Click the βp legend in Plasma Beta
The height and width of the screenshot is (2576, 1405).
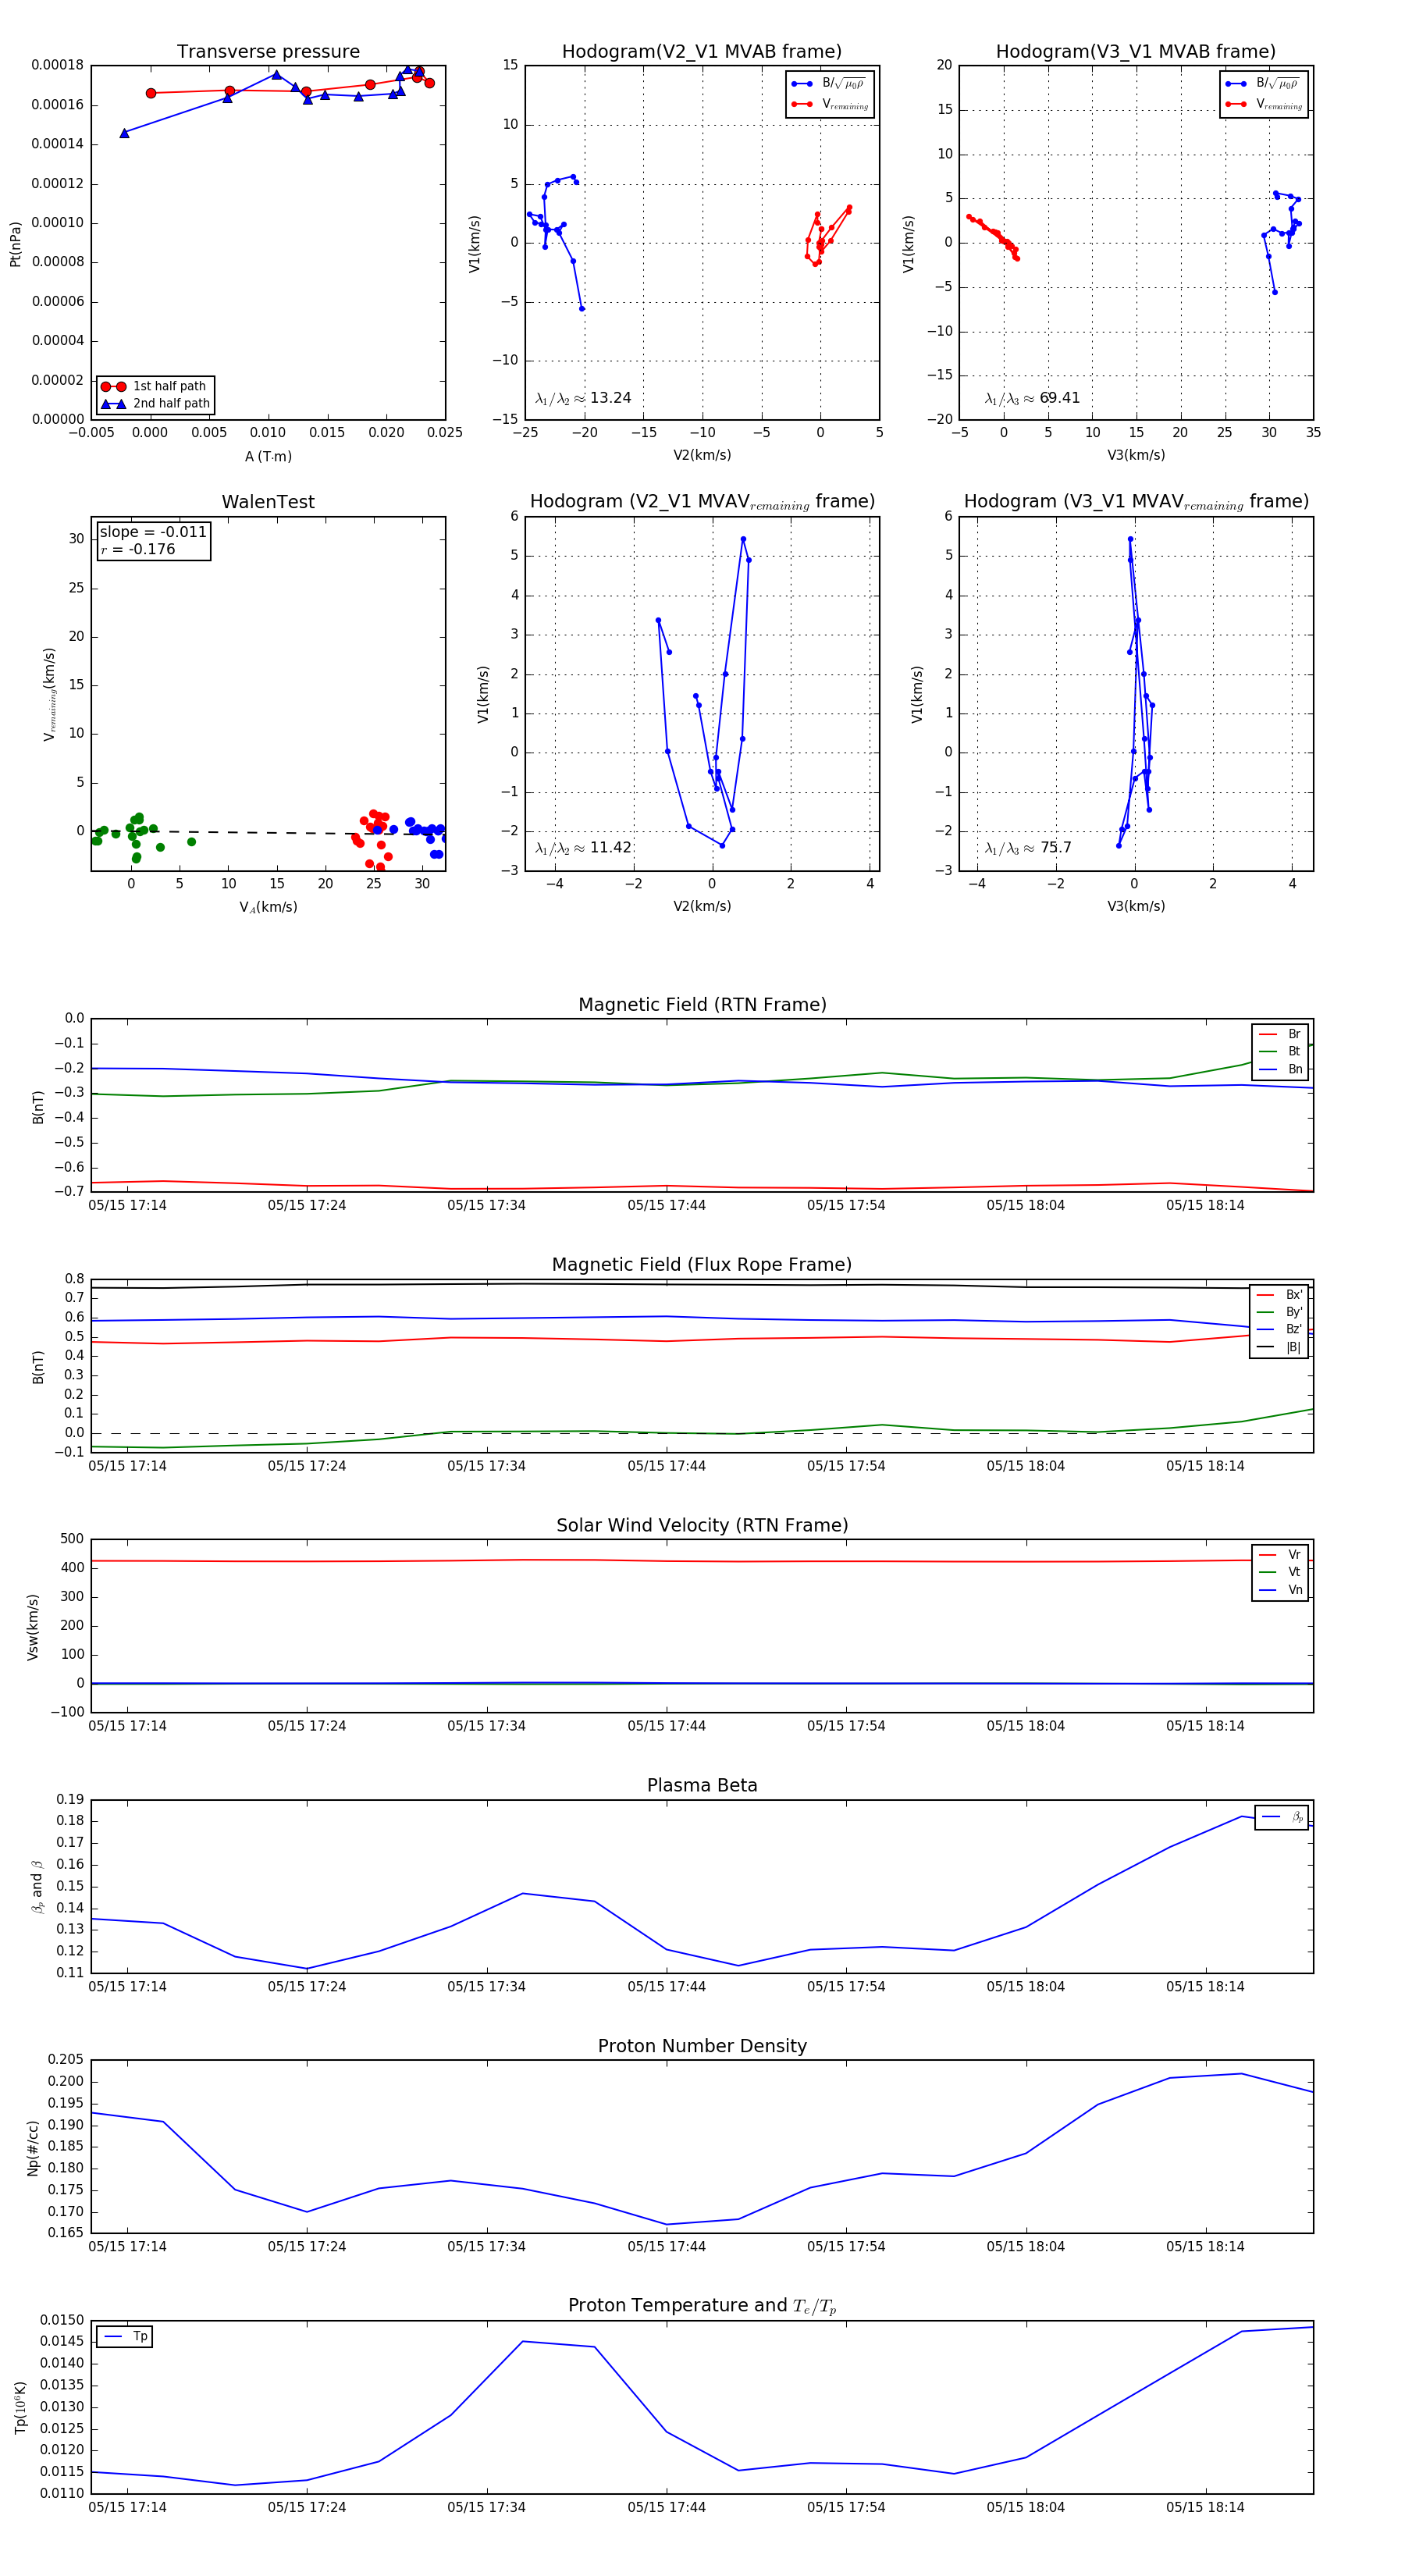[1282, 1817]
